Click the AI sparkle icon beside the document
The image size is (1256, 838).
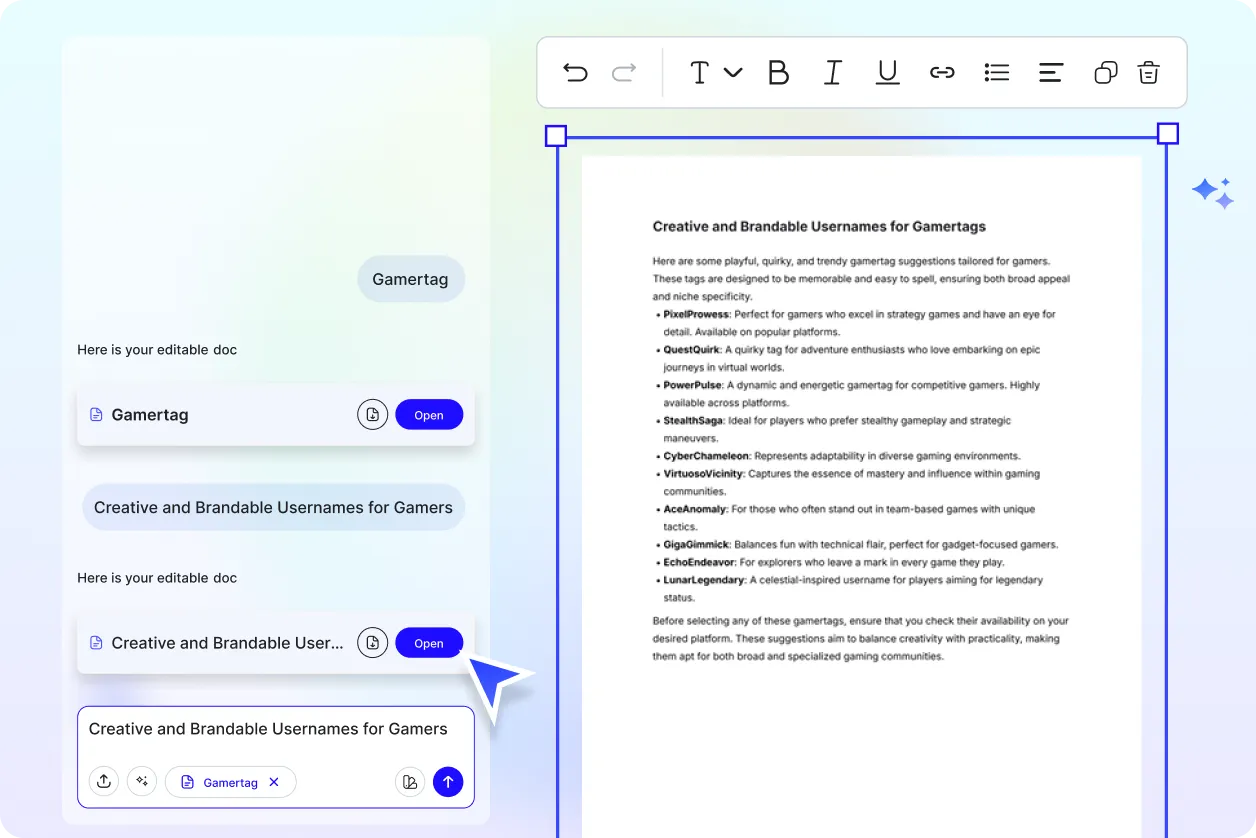click(1212, 193)
